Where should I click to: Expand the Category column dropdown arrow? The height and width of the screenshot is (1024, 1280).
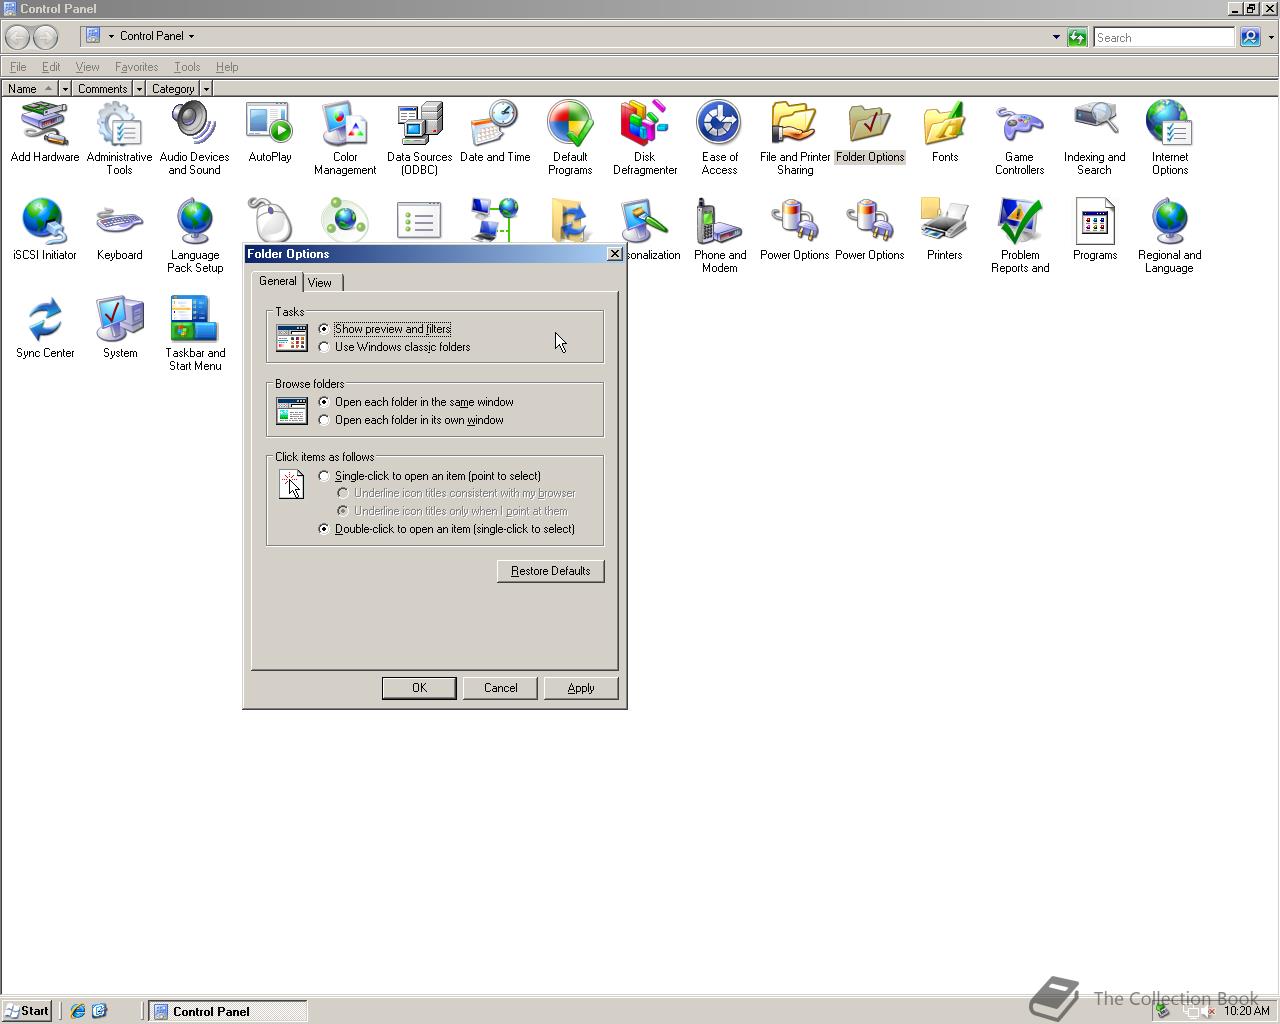point(206,89)
